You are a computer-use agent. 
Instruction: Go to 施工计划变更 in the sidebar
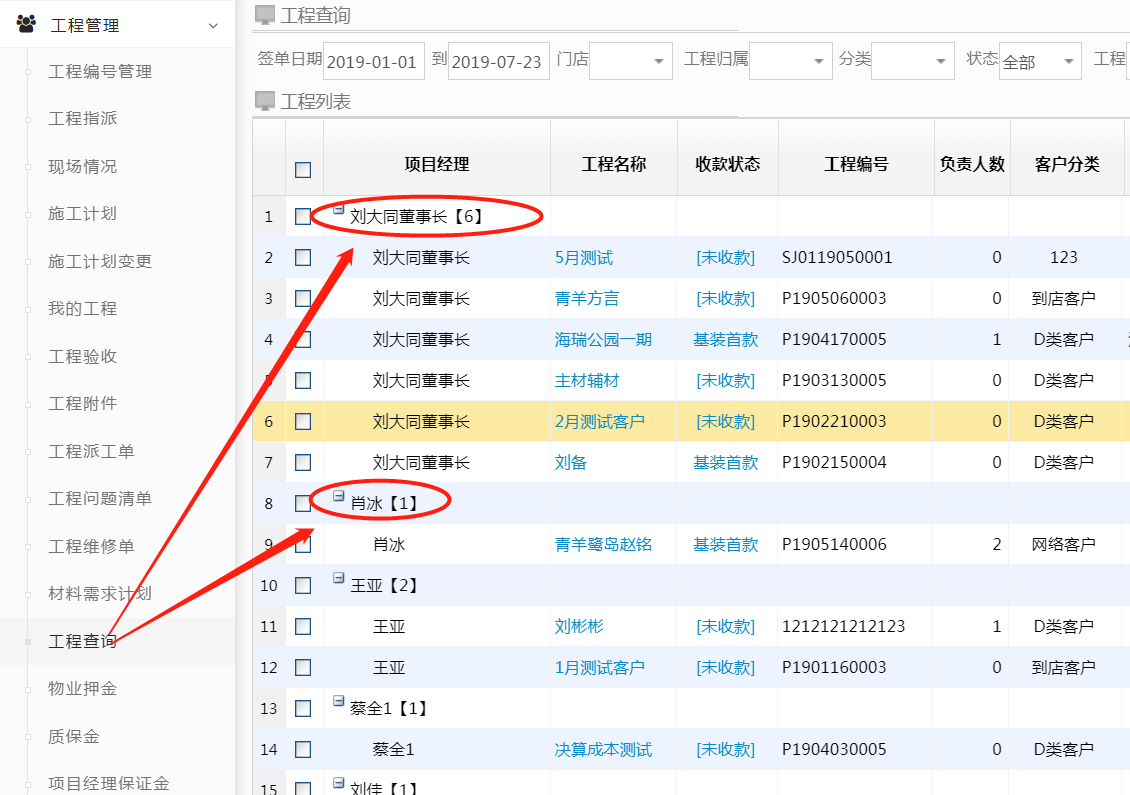coord(100,262)
